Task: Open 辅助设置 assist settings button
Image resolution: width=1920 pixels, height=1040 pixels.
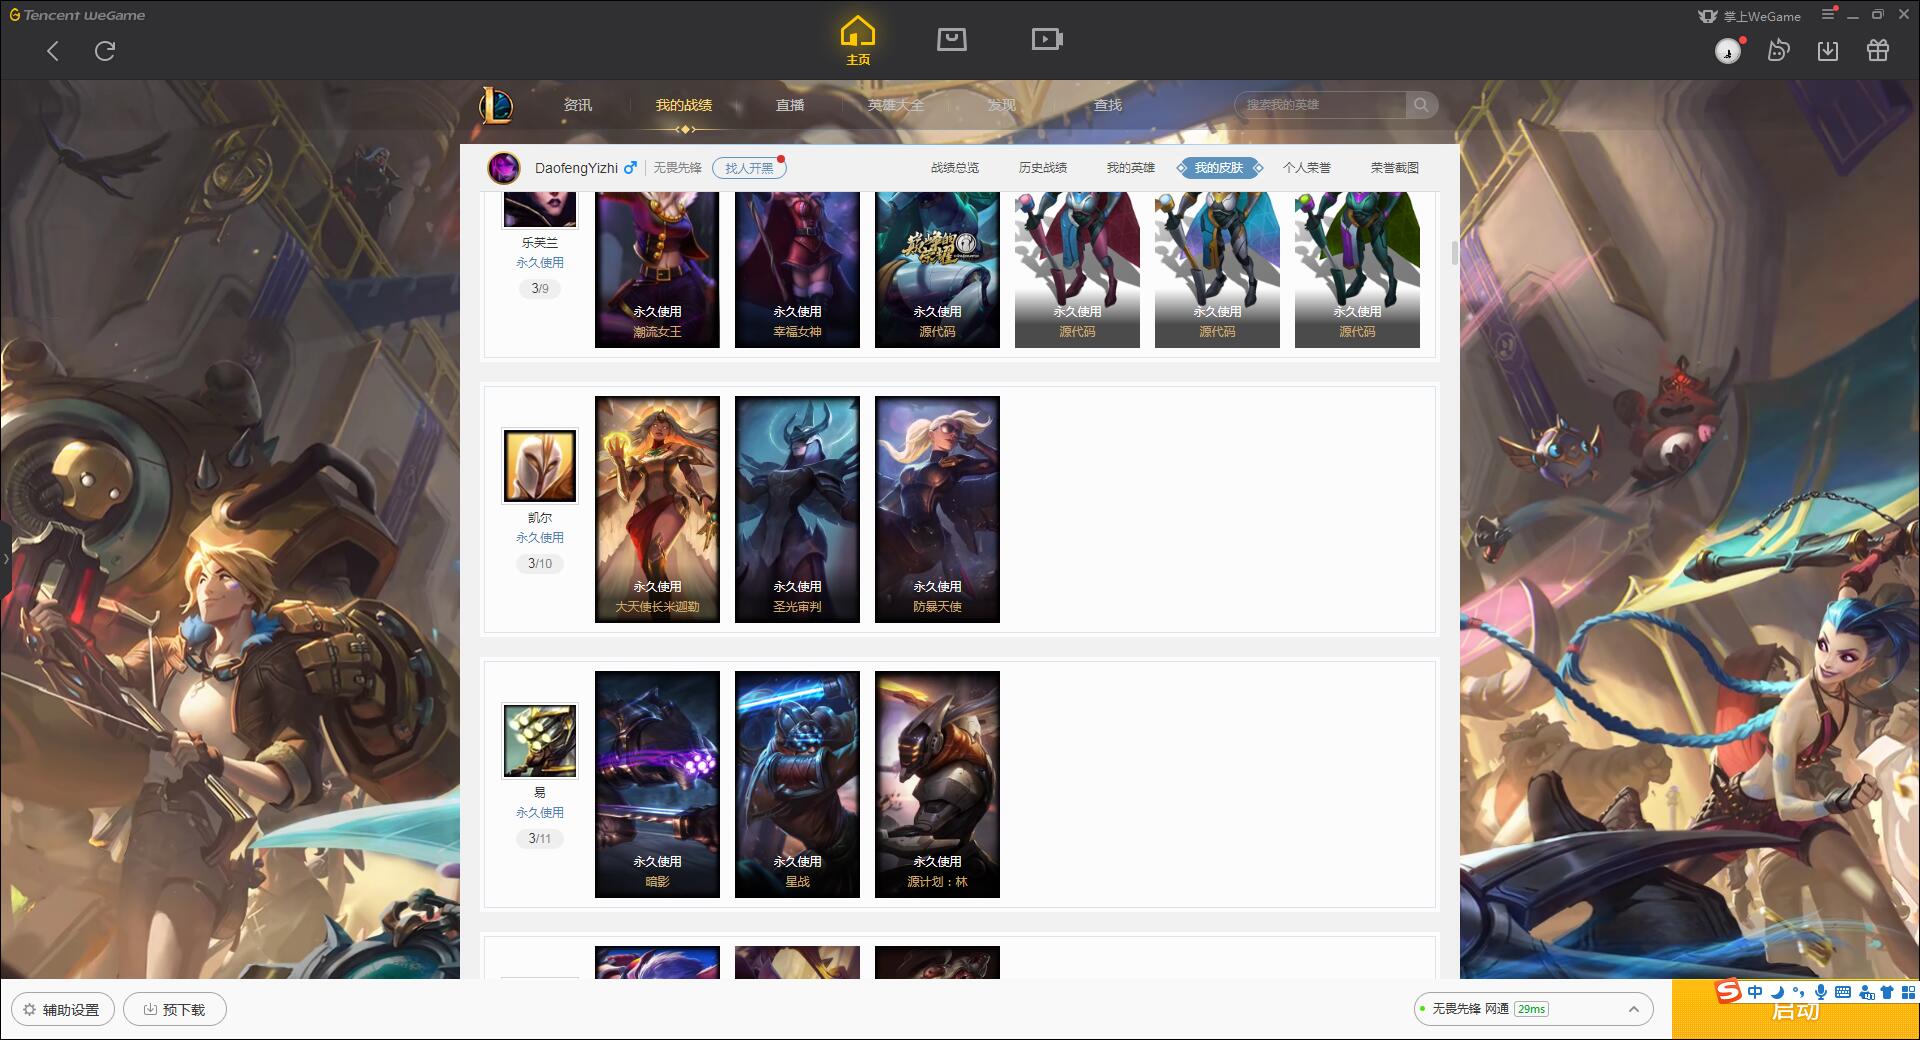Action: coord(62,1010)
